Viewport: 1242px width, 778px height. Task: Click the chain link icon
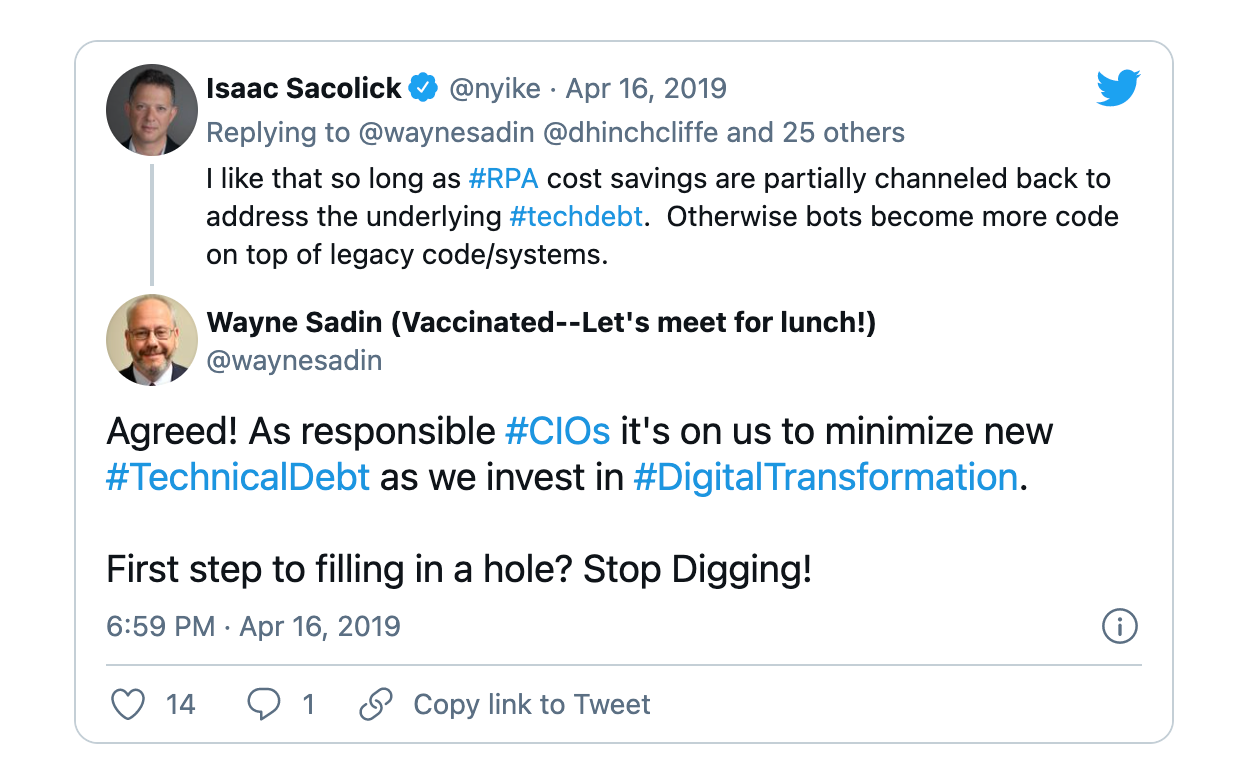click(x=375, y=705)
